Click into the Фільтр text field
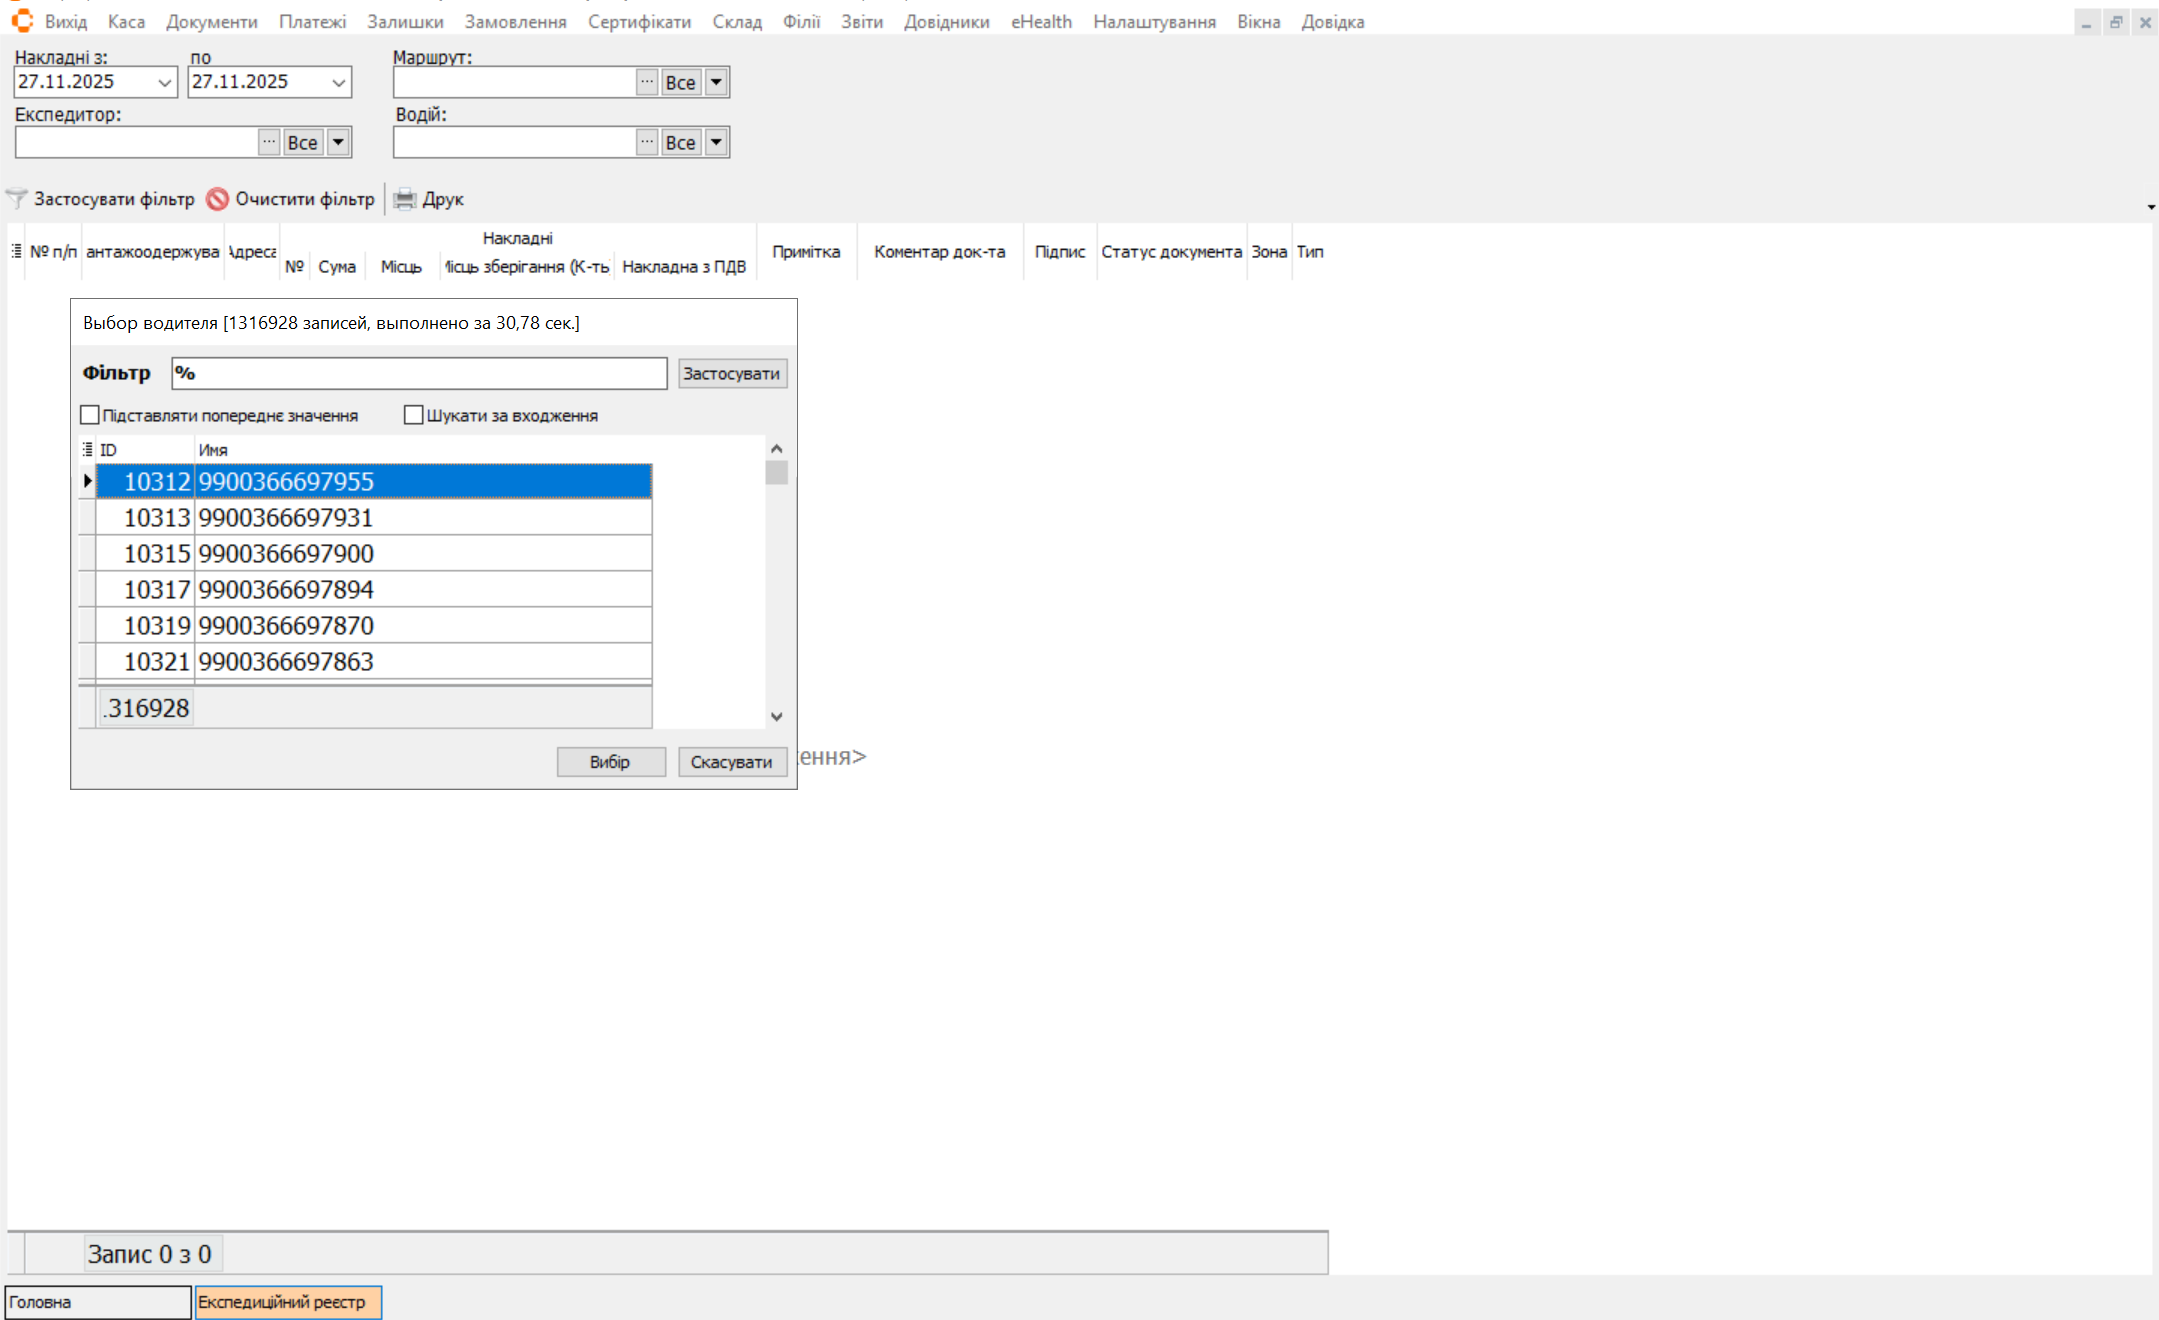The image size is (2159, 1320). 419,373
